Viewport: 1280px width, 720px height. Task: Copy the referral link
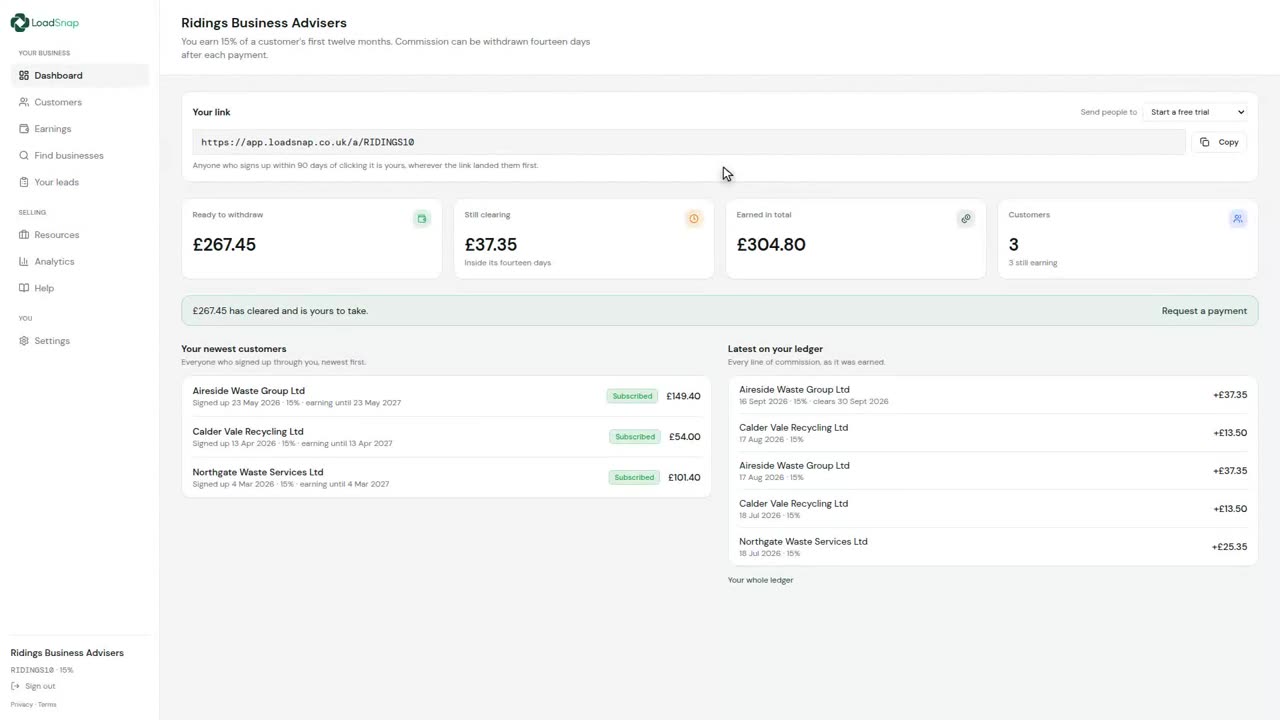(1219, 142)
